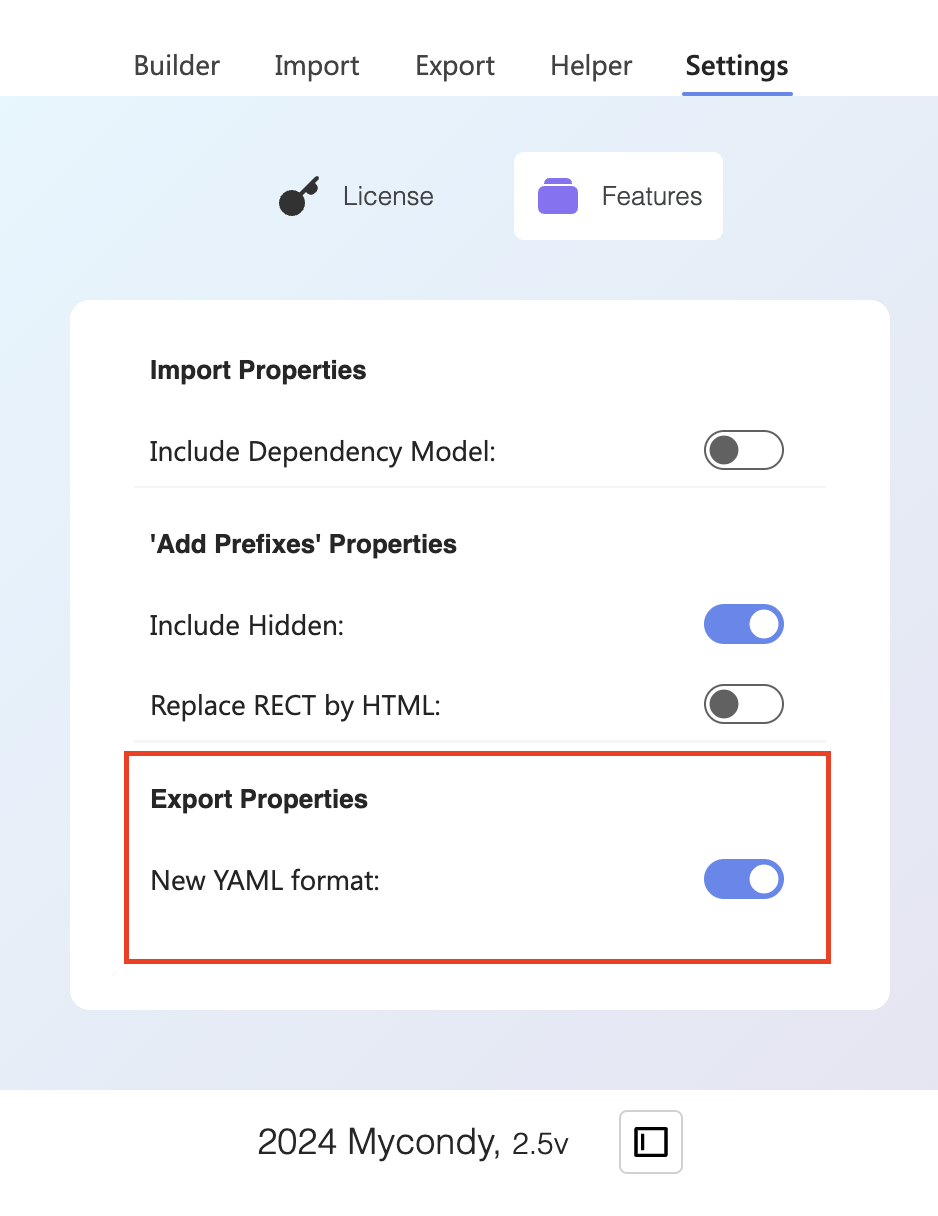
Task: Click the Import Properties heading
Action: (x=258, y=370)
